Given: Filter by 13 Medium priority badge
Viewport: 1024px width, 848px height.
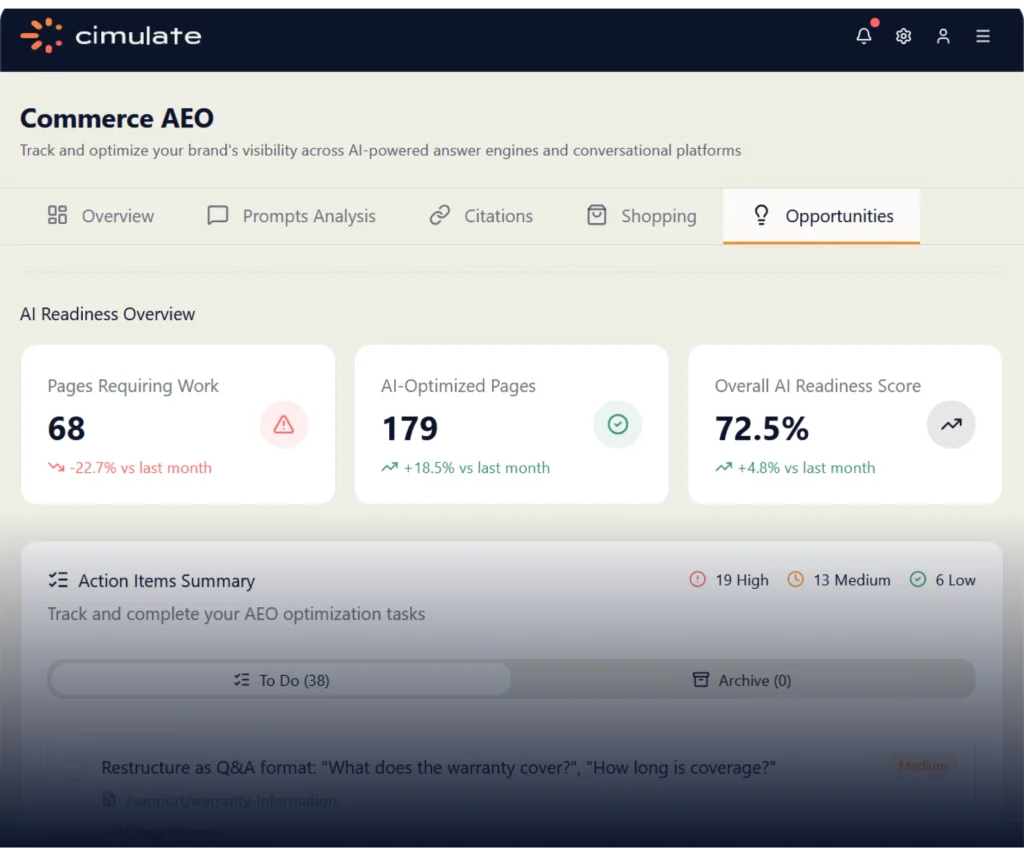Looking at the screenshot, I should (838, 580).
